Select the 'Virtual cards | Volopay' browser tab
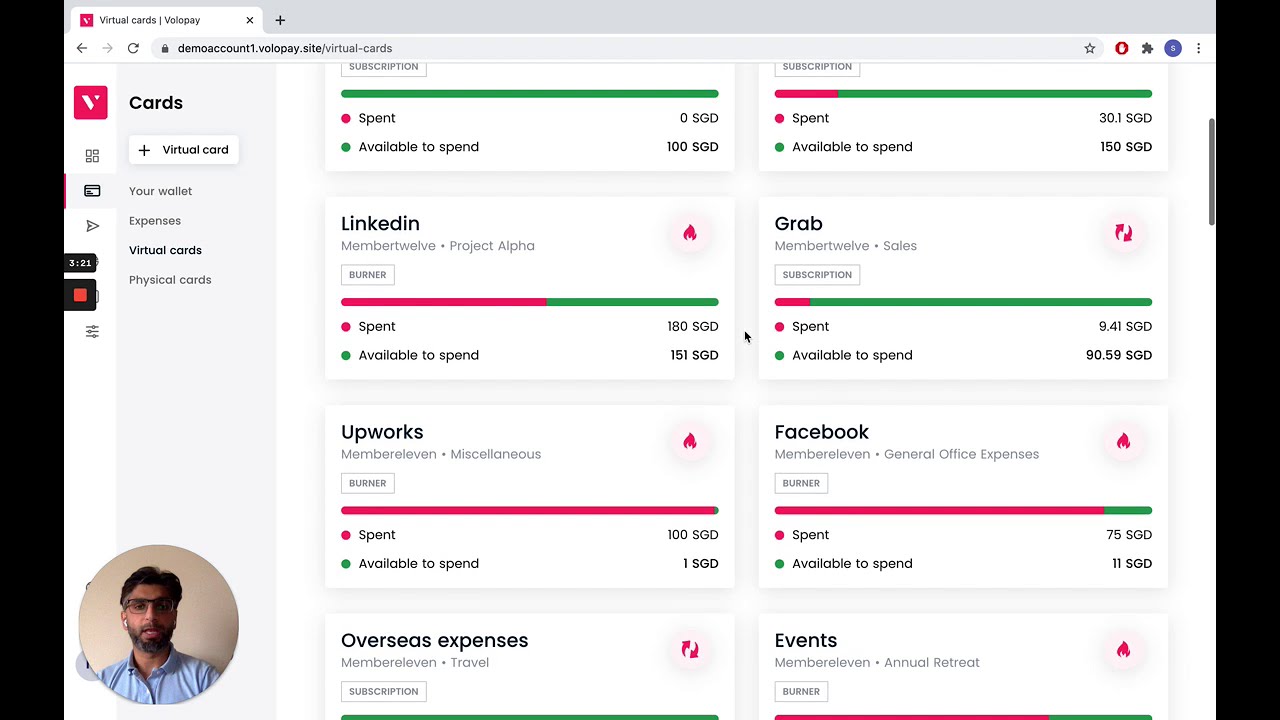The image size is (1280, 720). 165,20
